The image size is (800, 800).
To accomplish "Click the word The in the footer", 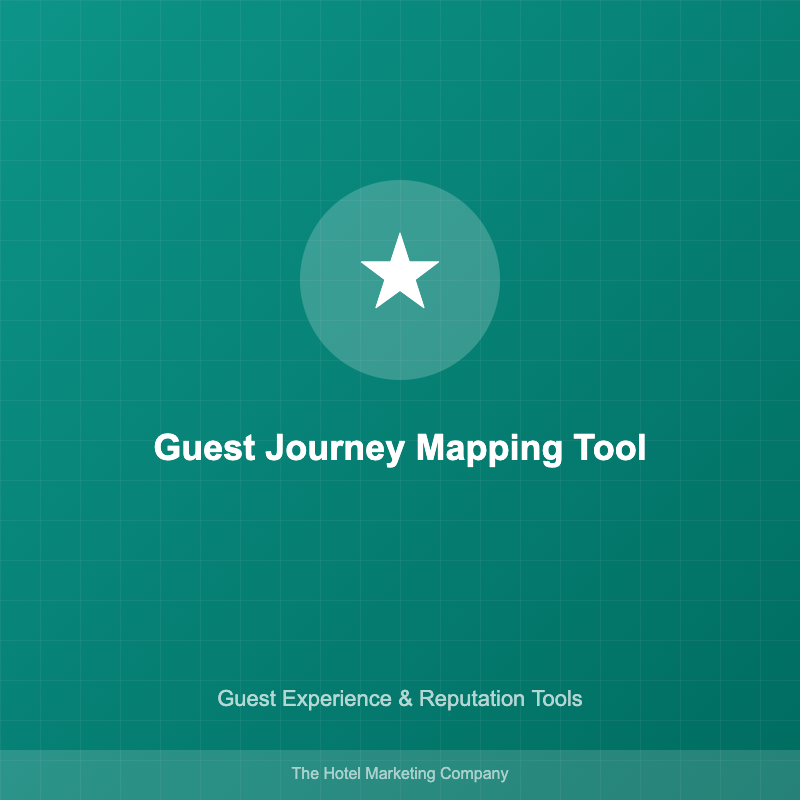I will pyautogui.click(x=305, y=773).
